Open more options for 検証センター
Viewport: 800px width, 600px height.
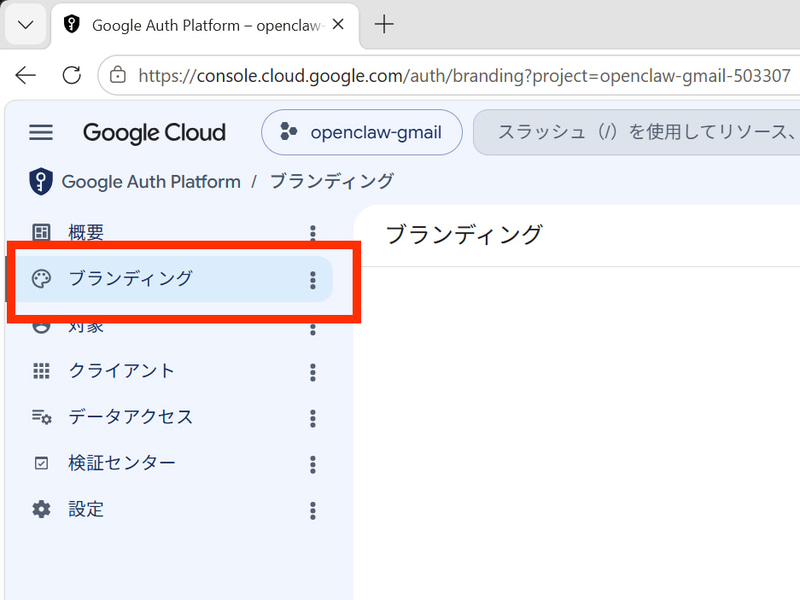click(x=313, y=464)
